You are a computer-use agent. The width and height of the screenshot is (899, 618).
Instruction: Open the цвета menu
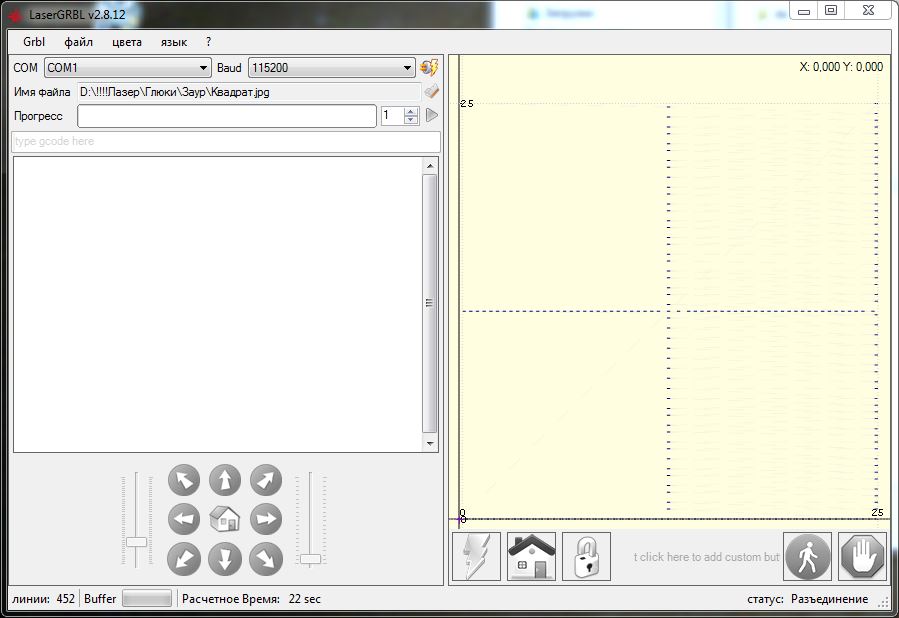127,42
